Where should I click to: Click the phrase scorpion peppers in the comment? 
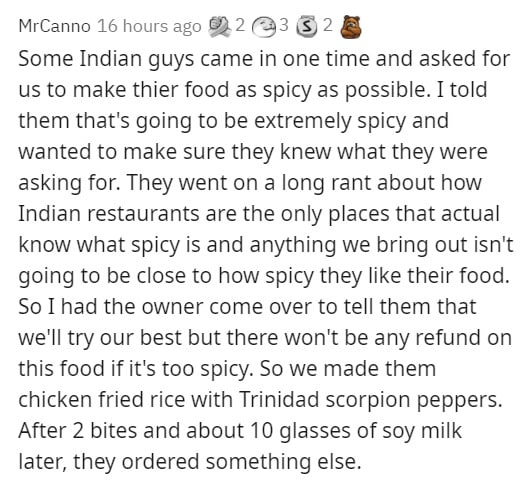[x=414, y=401]
